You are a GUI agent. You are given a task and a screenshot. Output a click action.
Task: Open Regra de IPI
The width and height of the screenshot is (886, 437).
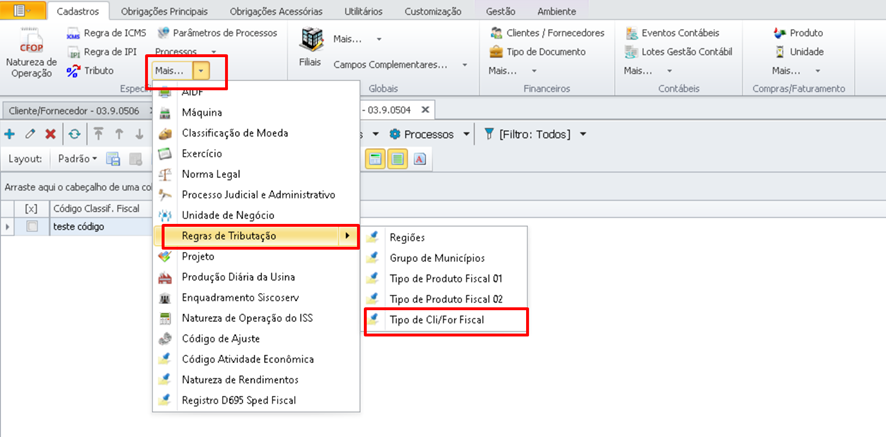102,52
